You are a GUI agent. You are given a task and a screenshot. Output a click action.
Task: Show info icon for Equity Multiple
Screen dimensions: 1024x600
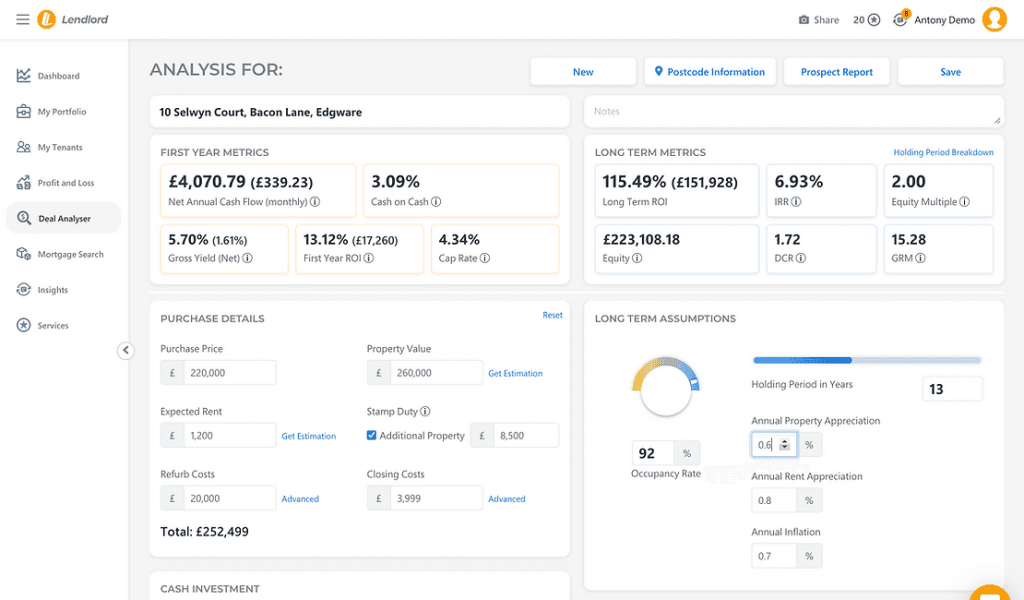pyautogui.click(x=965, y=202)
